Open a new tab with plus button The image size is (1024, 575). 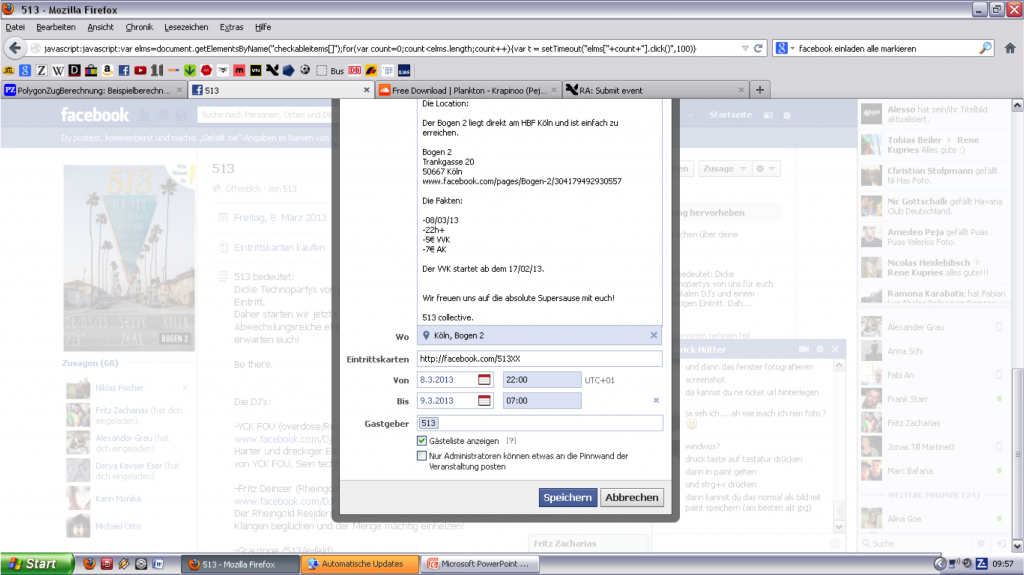[760, 90]
